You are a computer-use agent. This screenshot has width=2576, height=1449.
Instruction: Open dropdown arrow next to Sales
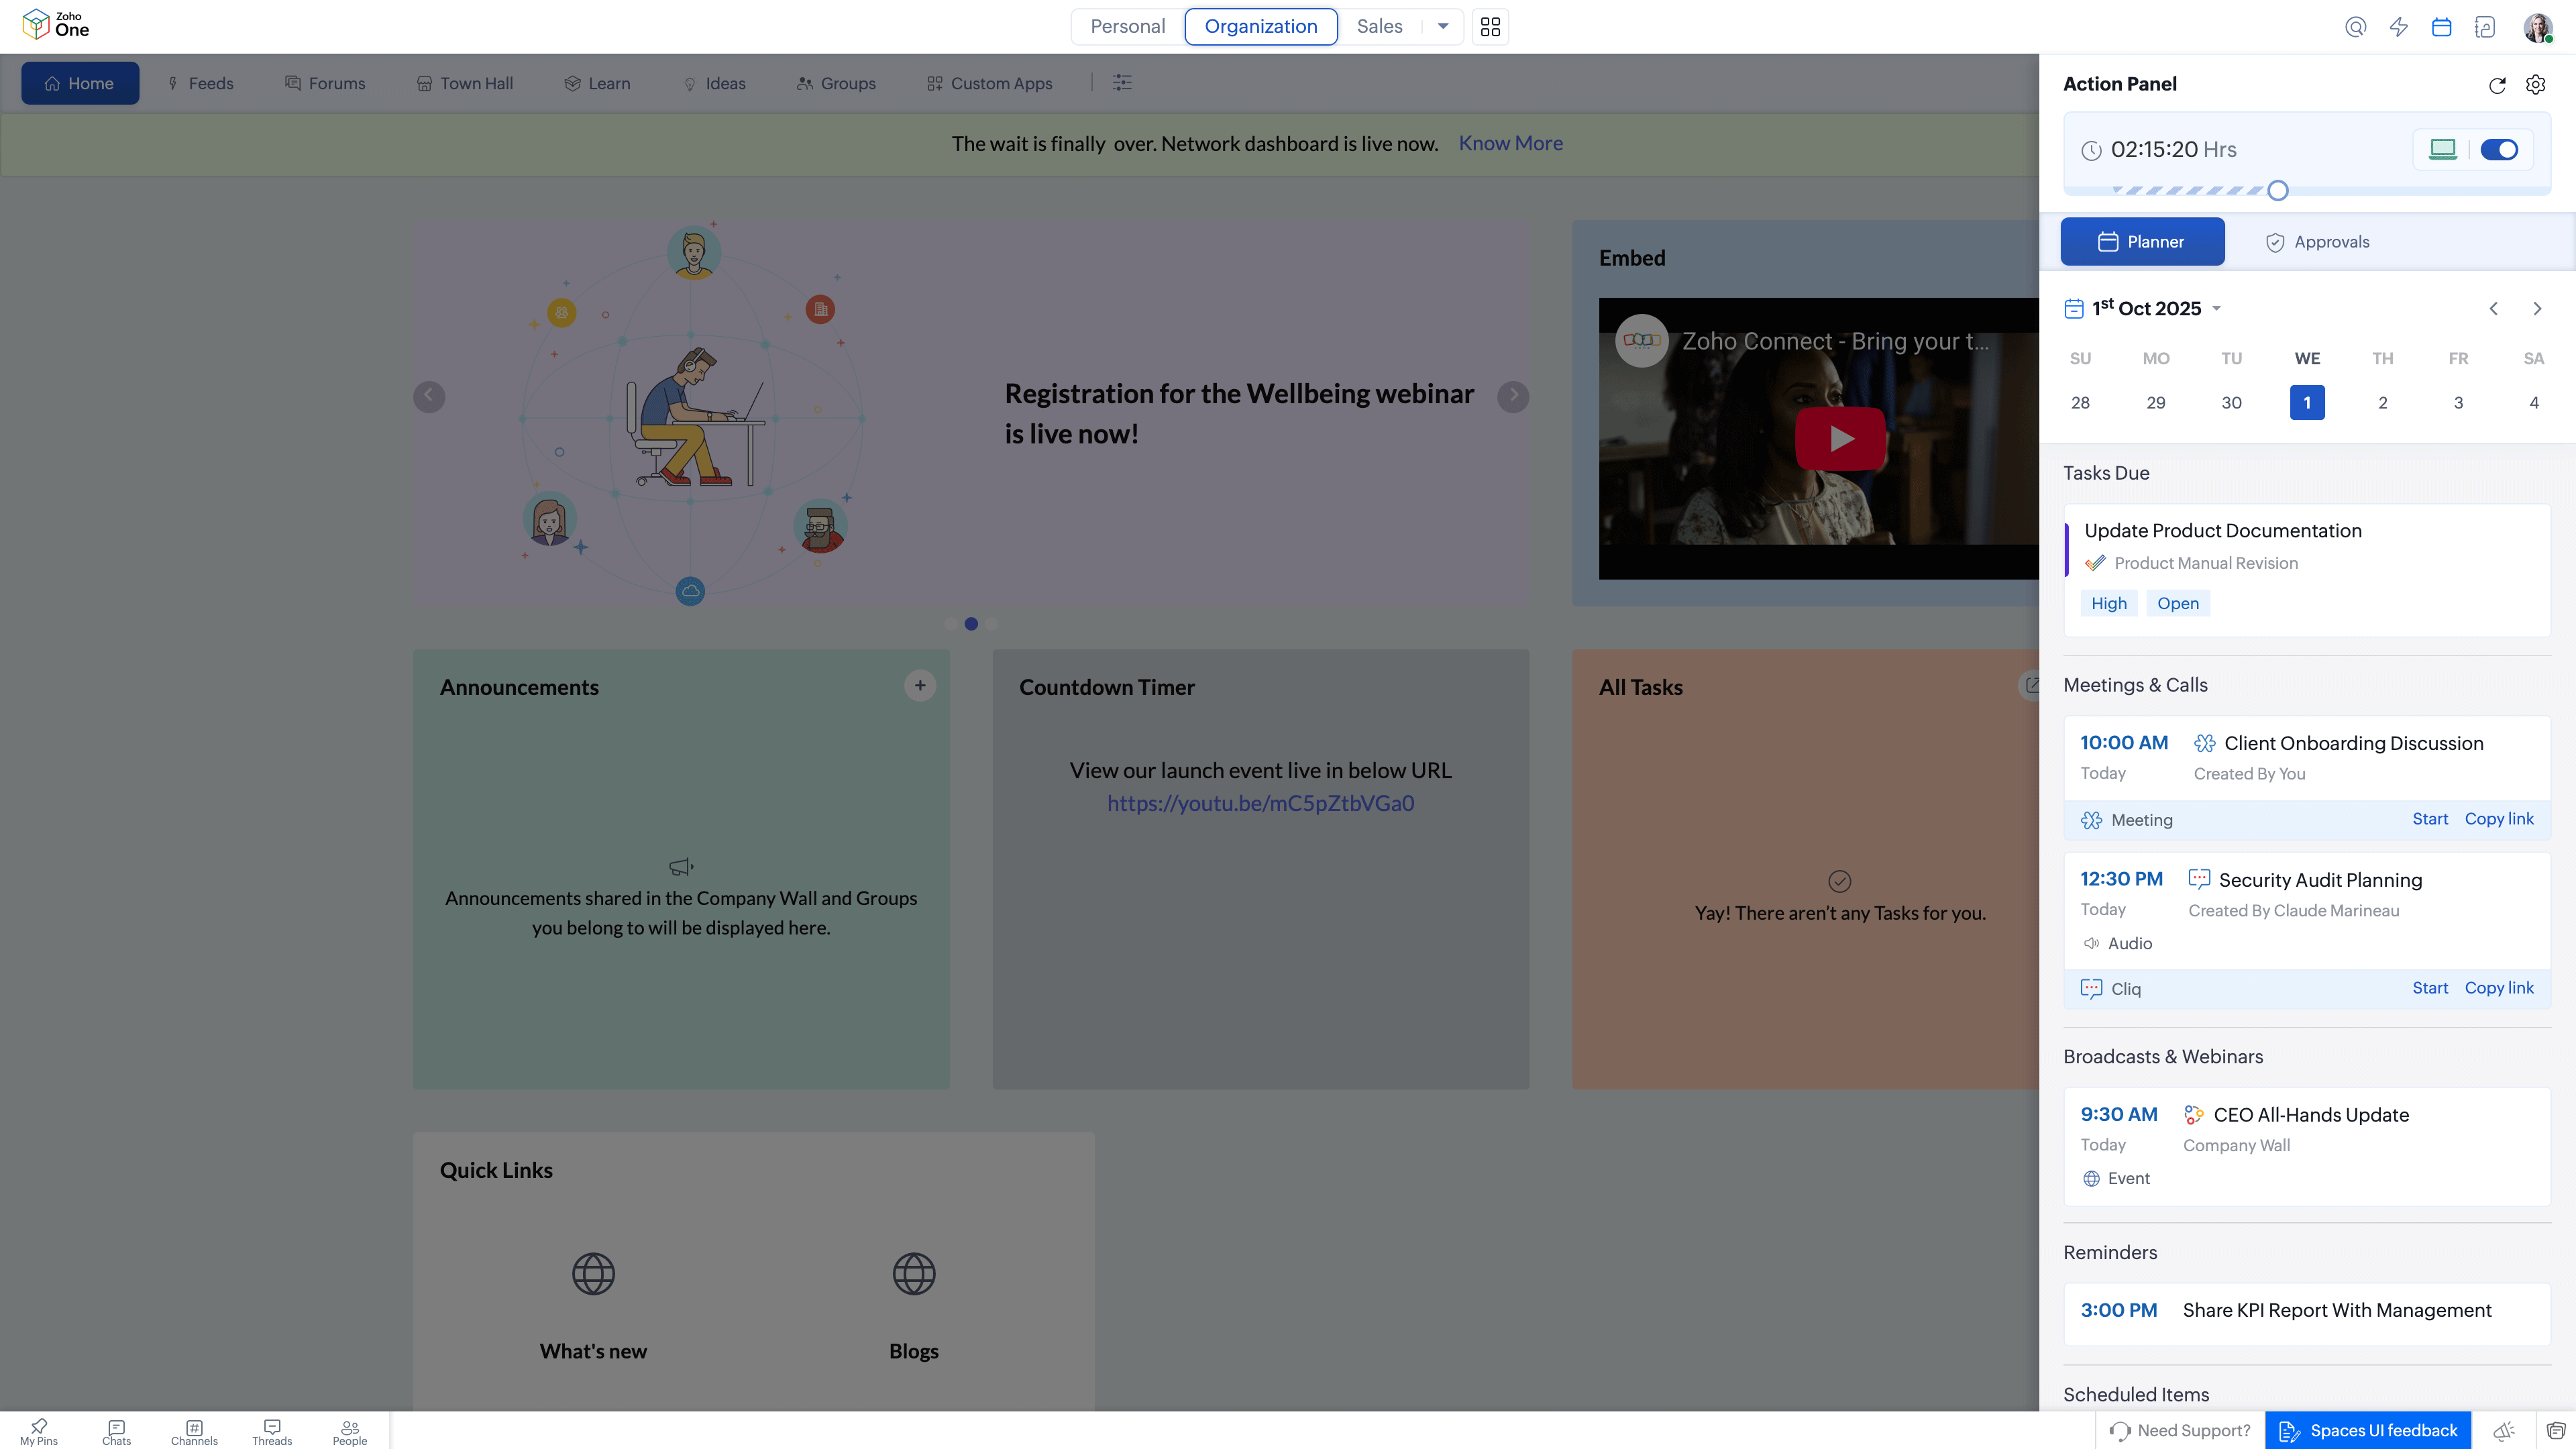pos(1443,27)
